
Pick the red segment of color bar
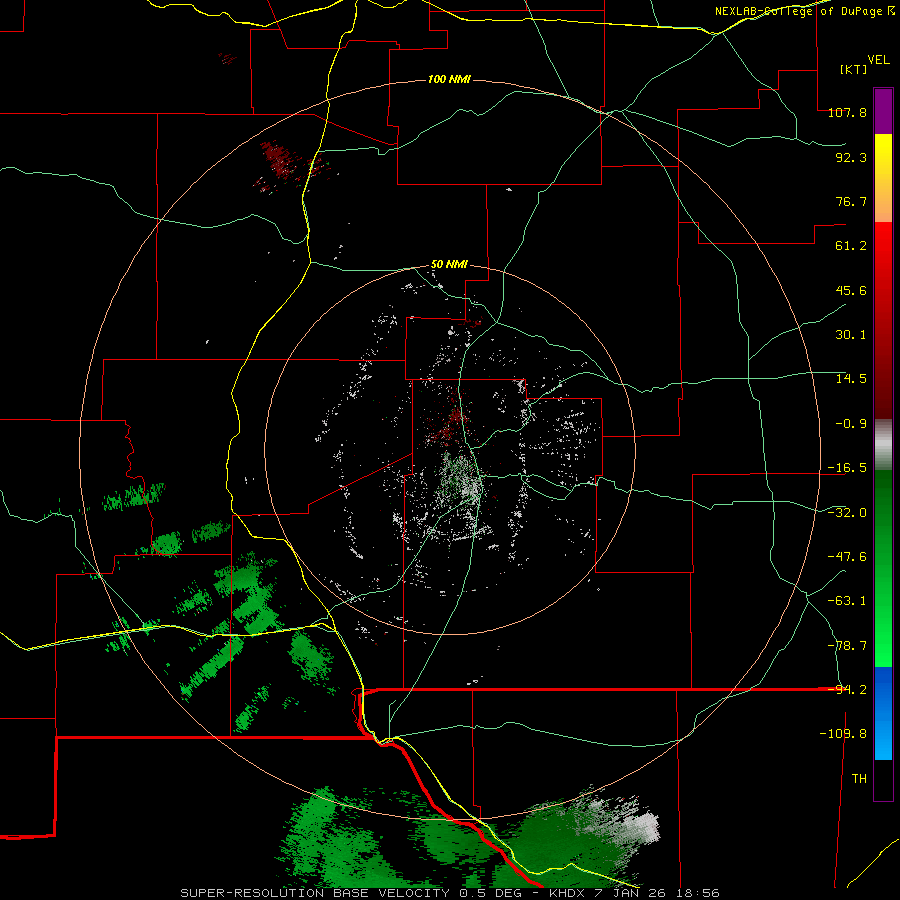(x=883, y=320)
